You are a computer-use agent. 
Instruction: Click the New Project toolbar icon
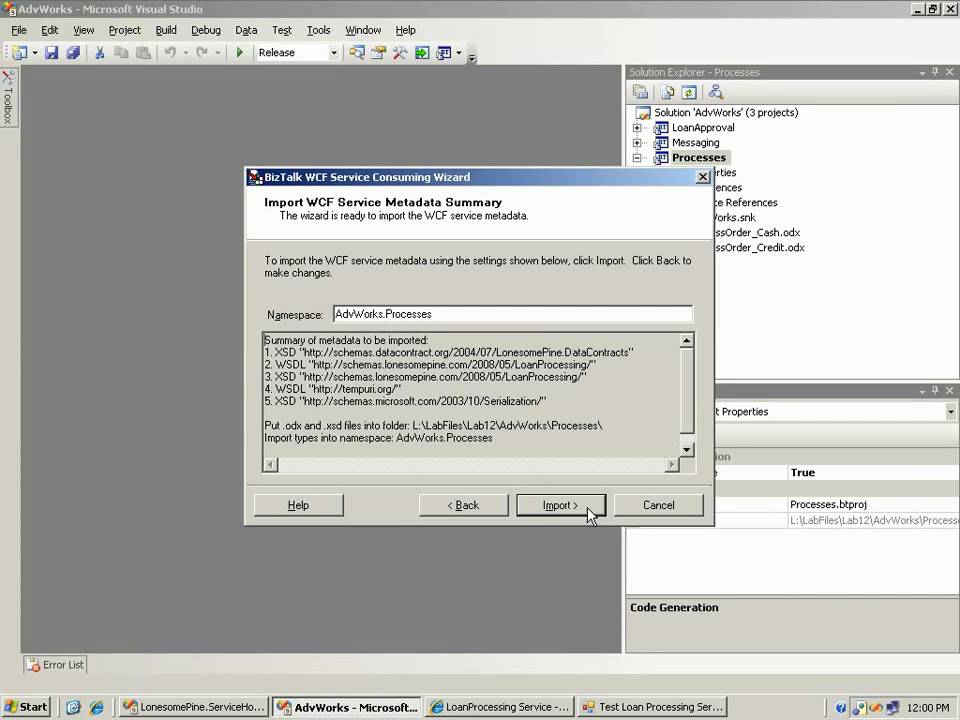20,53
